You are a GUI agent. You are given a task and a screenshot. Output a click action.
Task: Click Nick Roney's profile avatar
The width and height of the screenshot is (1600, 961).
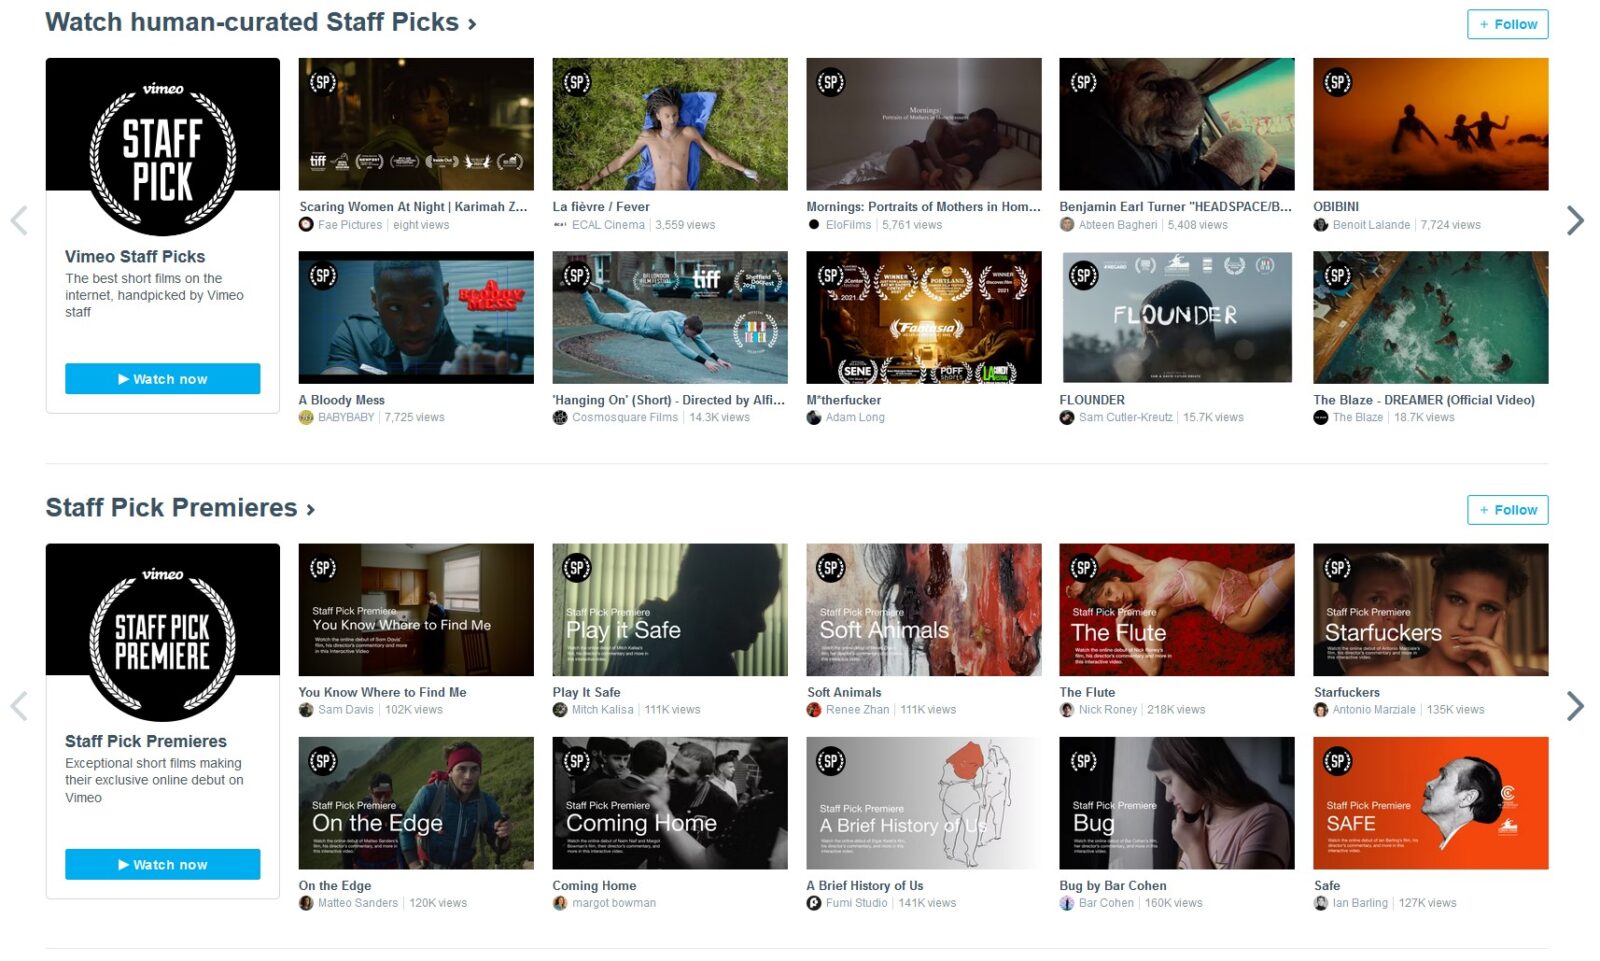[x=1068, y=709]
